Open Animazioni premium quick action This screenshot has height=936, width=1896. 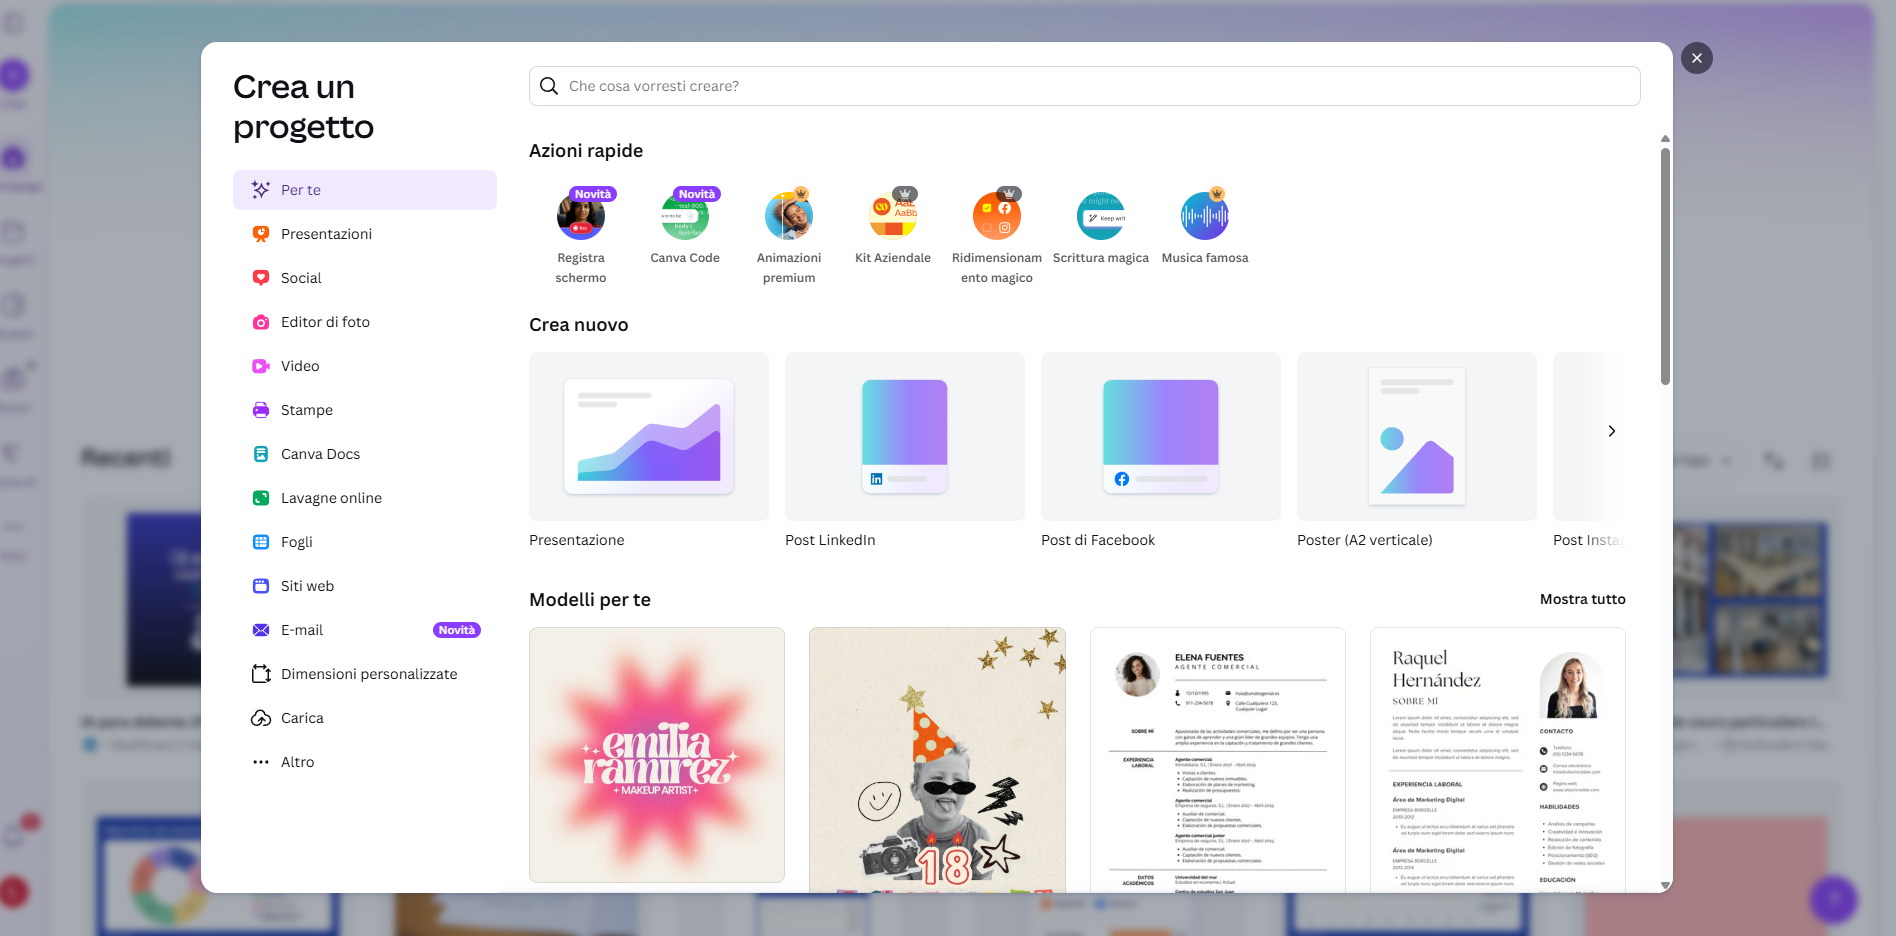pos(789,216)
